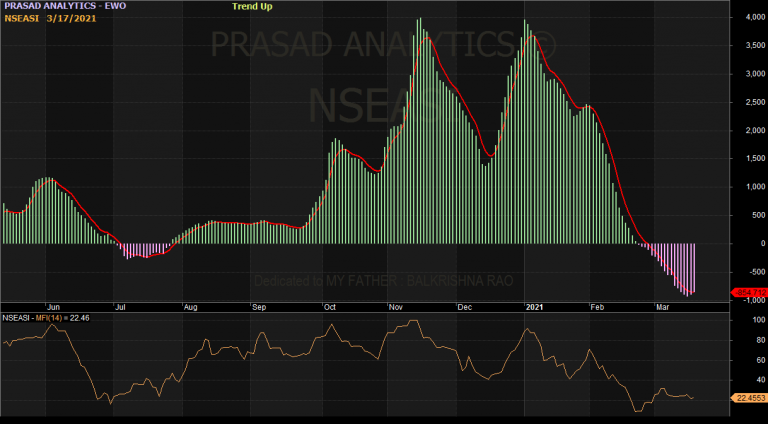Image resolution: width=768 pixels, height=424 pixels.
Task: Click the Jul month label on time axis
Action: point(120,307)
